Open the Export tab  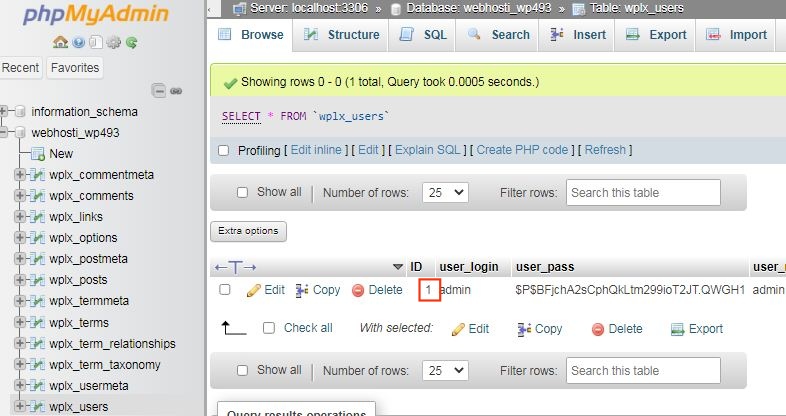[x=655, y=35]
